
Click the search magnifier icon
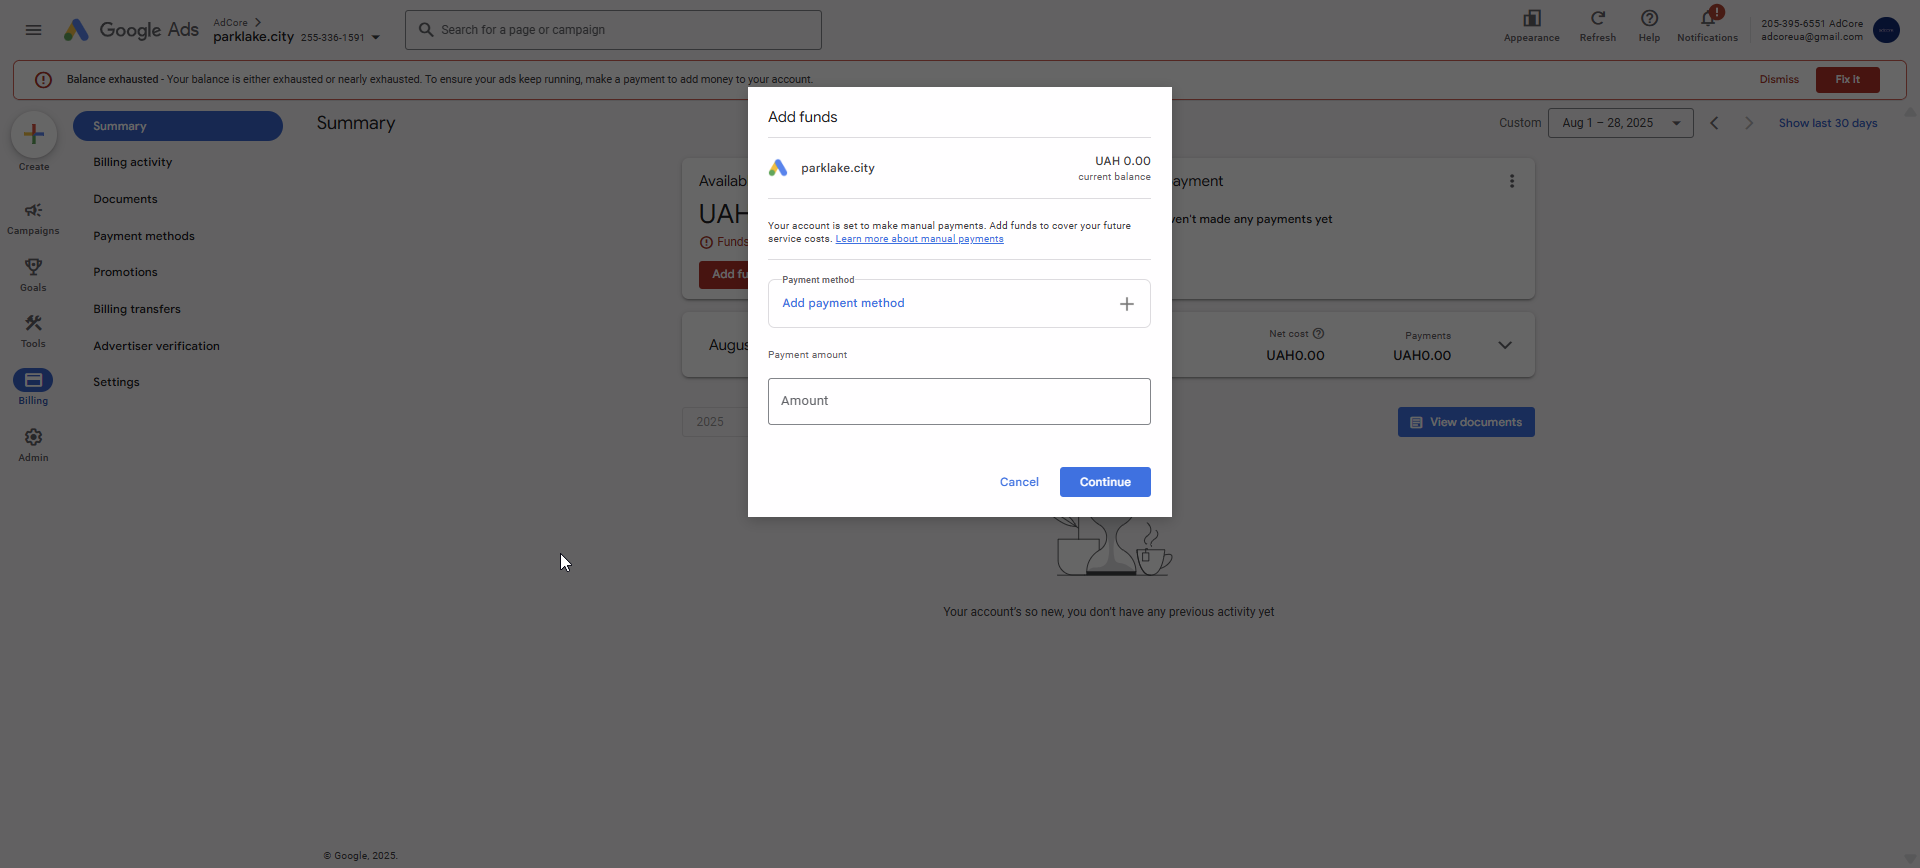coord(425,30)
